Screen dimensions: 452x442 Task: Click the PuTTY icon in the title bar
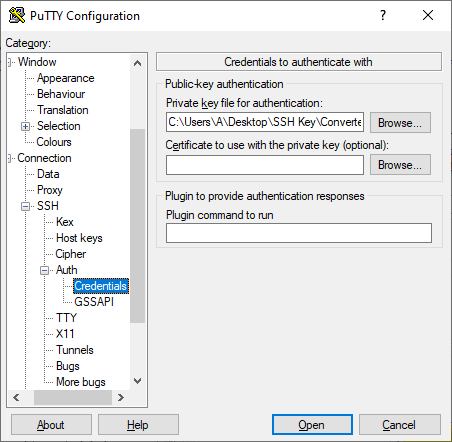(17, 15)
